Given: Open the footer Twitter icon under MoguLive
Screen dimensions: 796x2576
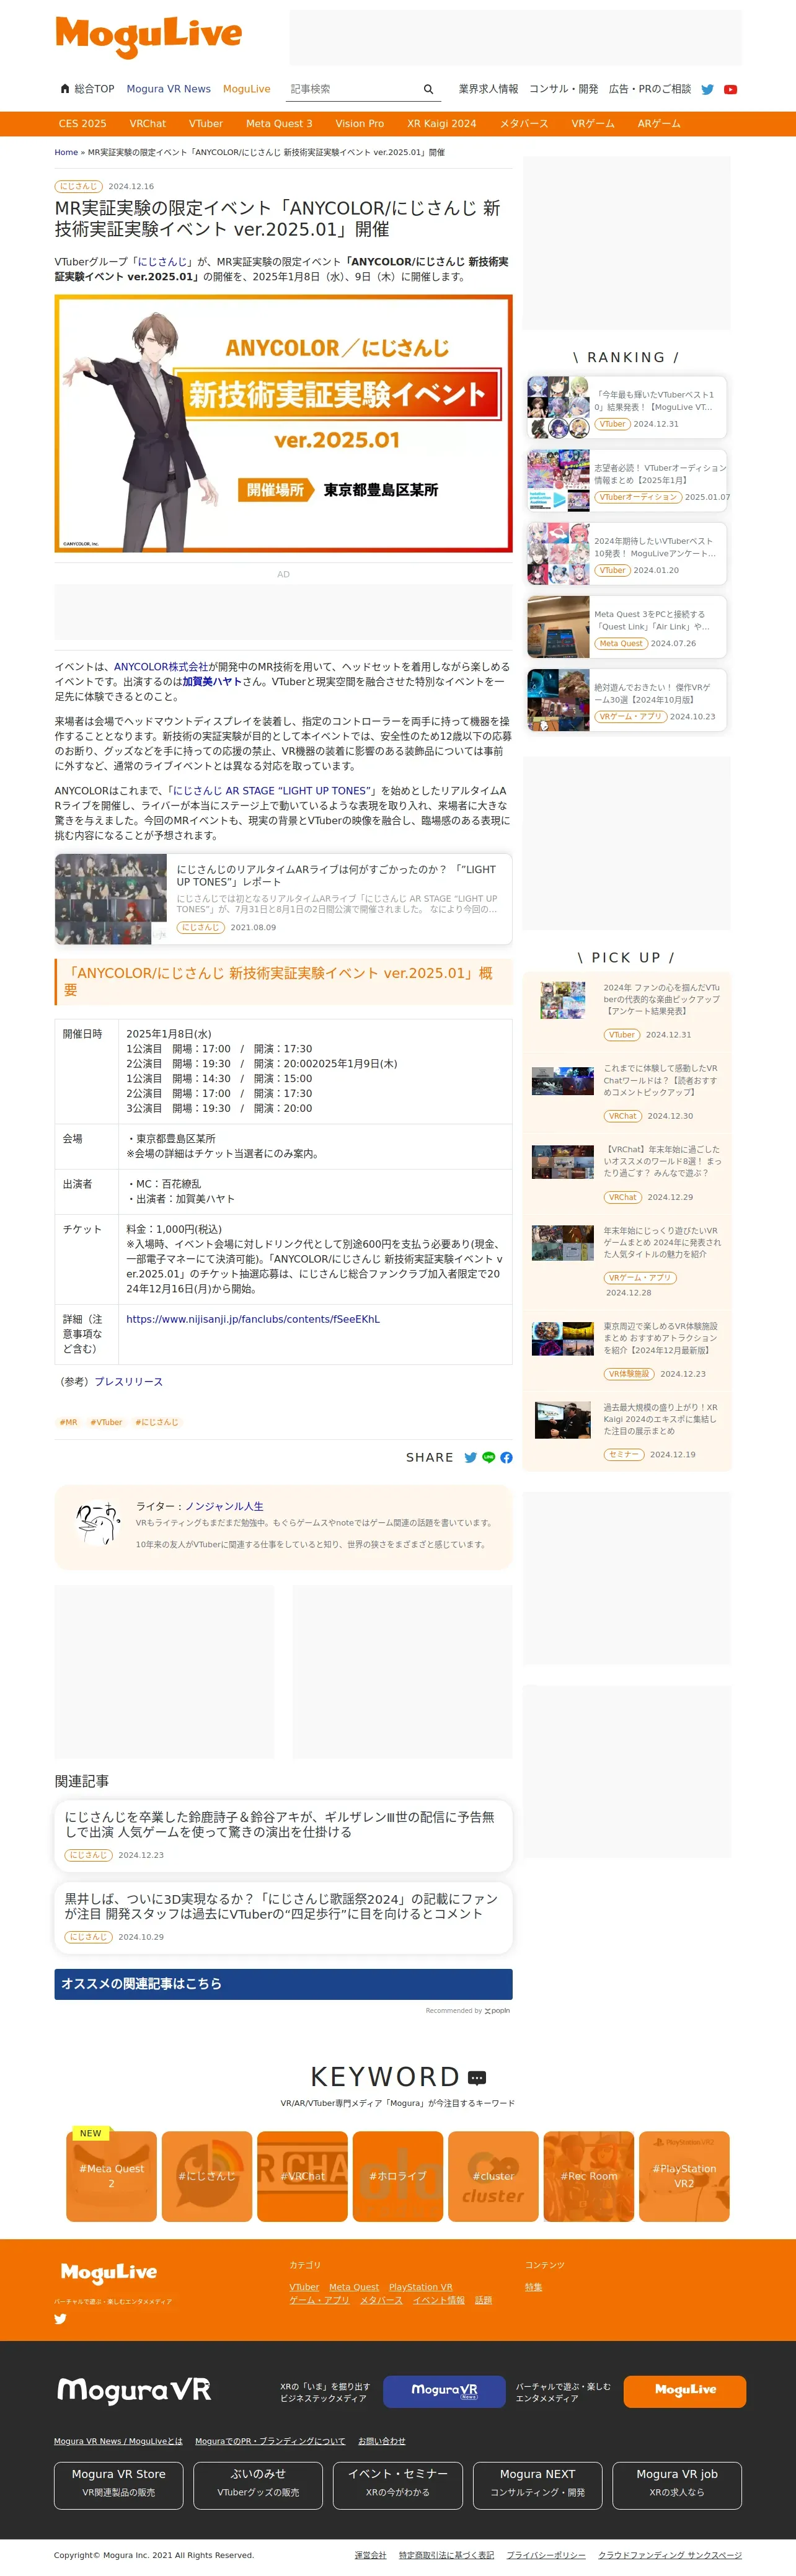Looking at the screenshot, I should (60, 2318).
